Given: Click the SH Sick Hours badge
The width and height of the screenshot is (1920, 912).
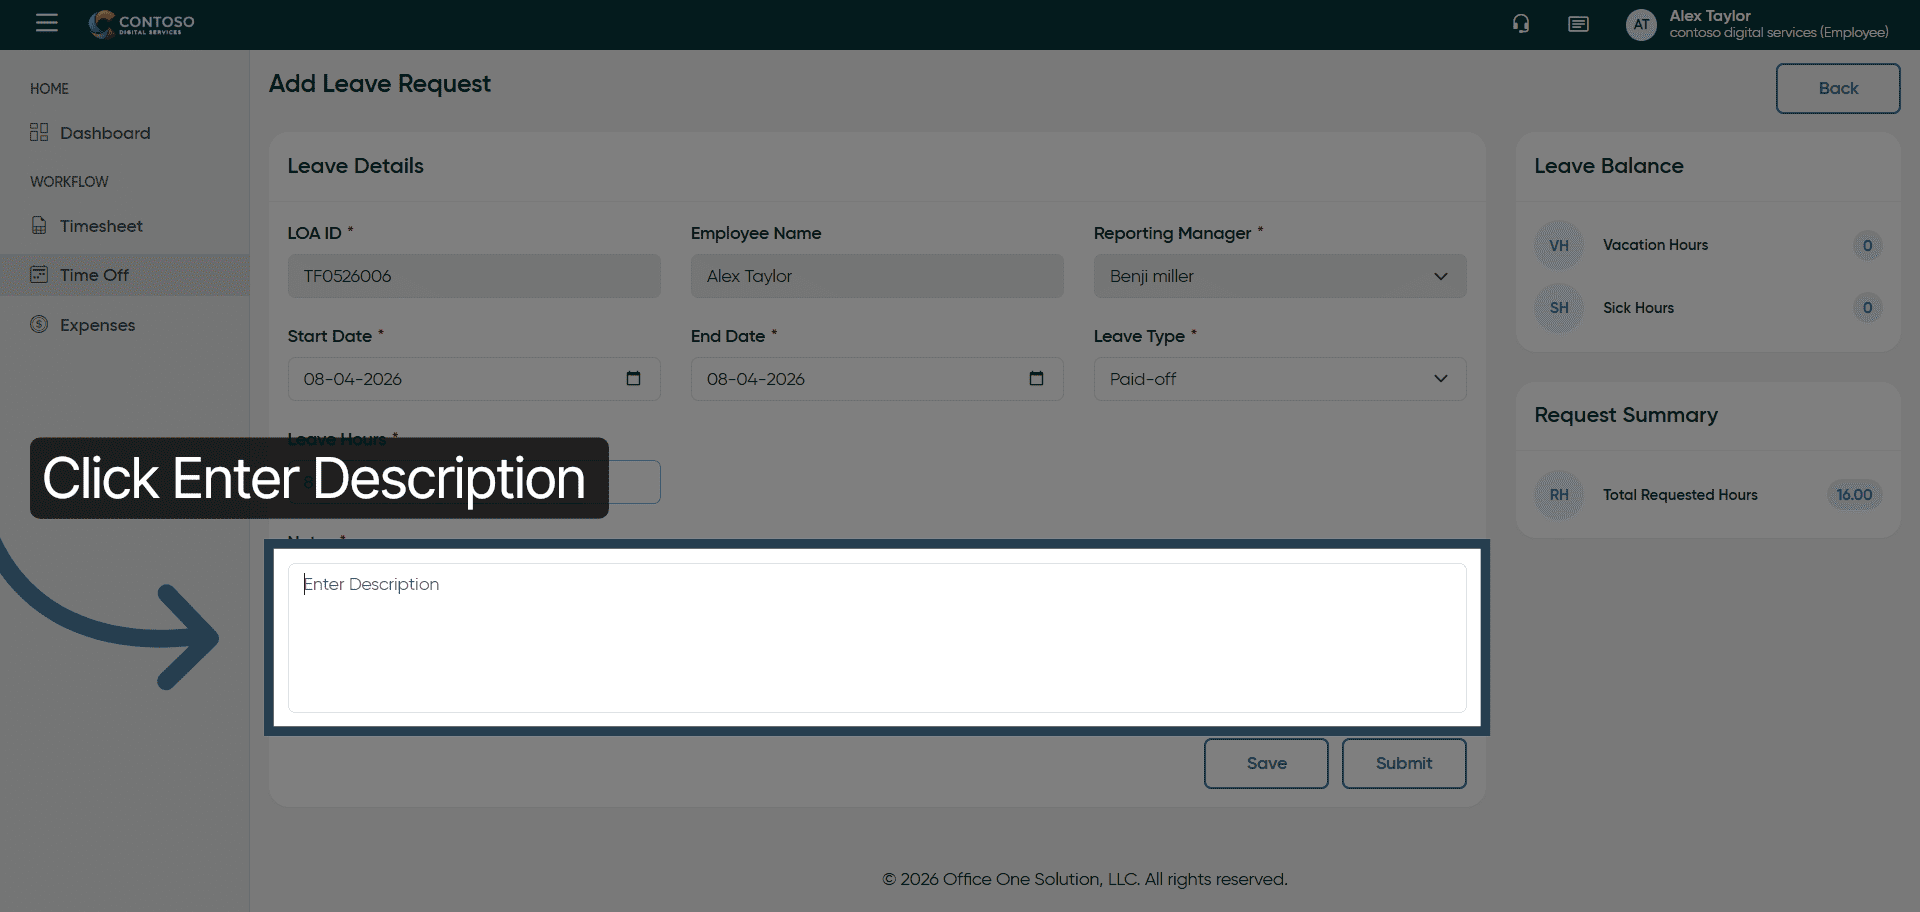Looking at the screenshot, I should click(x=1559, y=308).
